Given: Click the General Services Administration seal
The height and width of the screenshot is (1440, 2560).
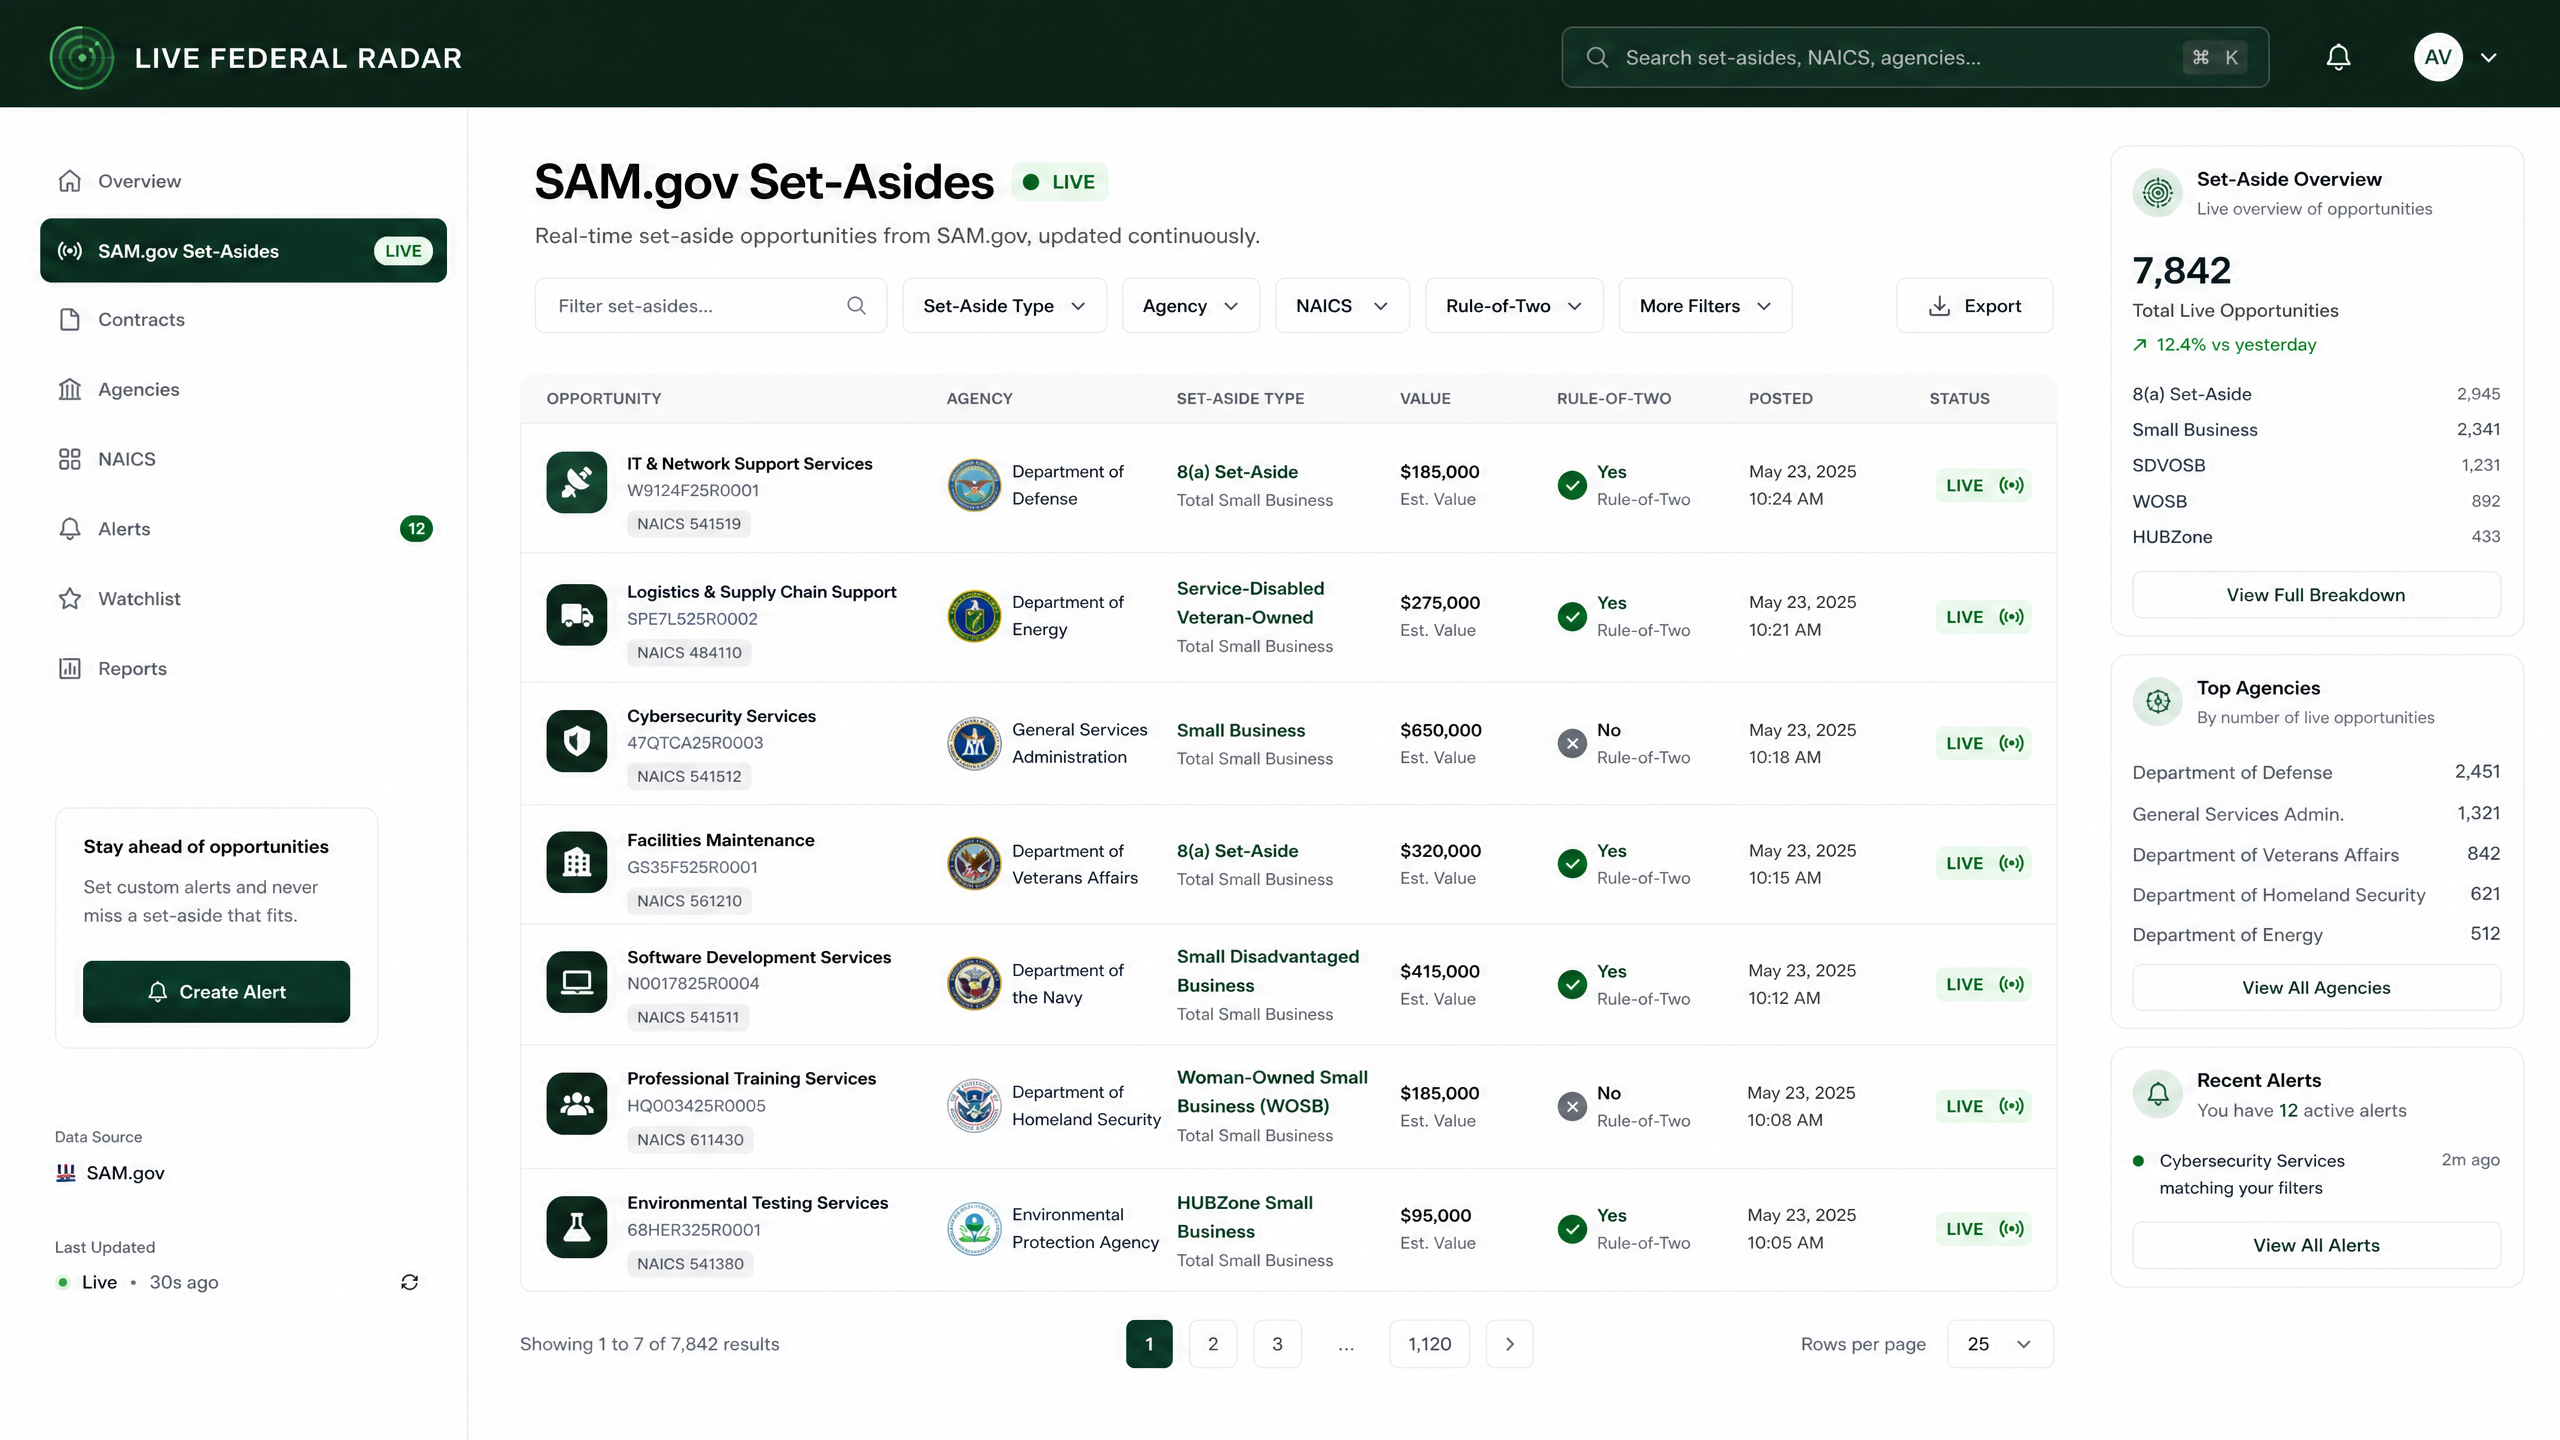Looking at the screenshot, I should pyautogui.click(x=974, y=743).
